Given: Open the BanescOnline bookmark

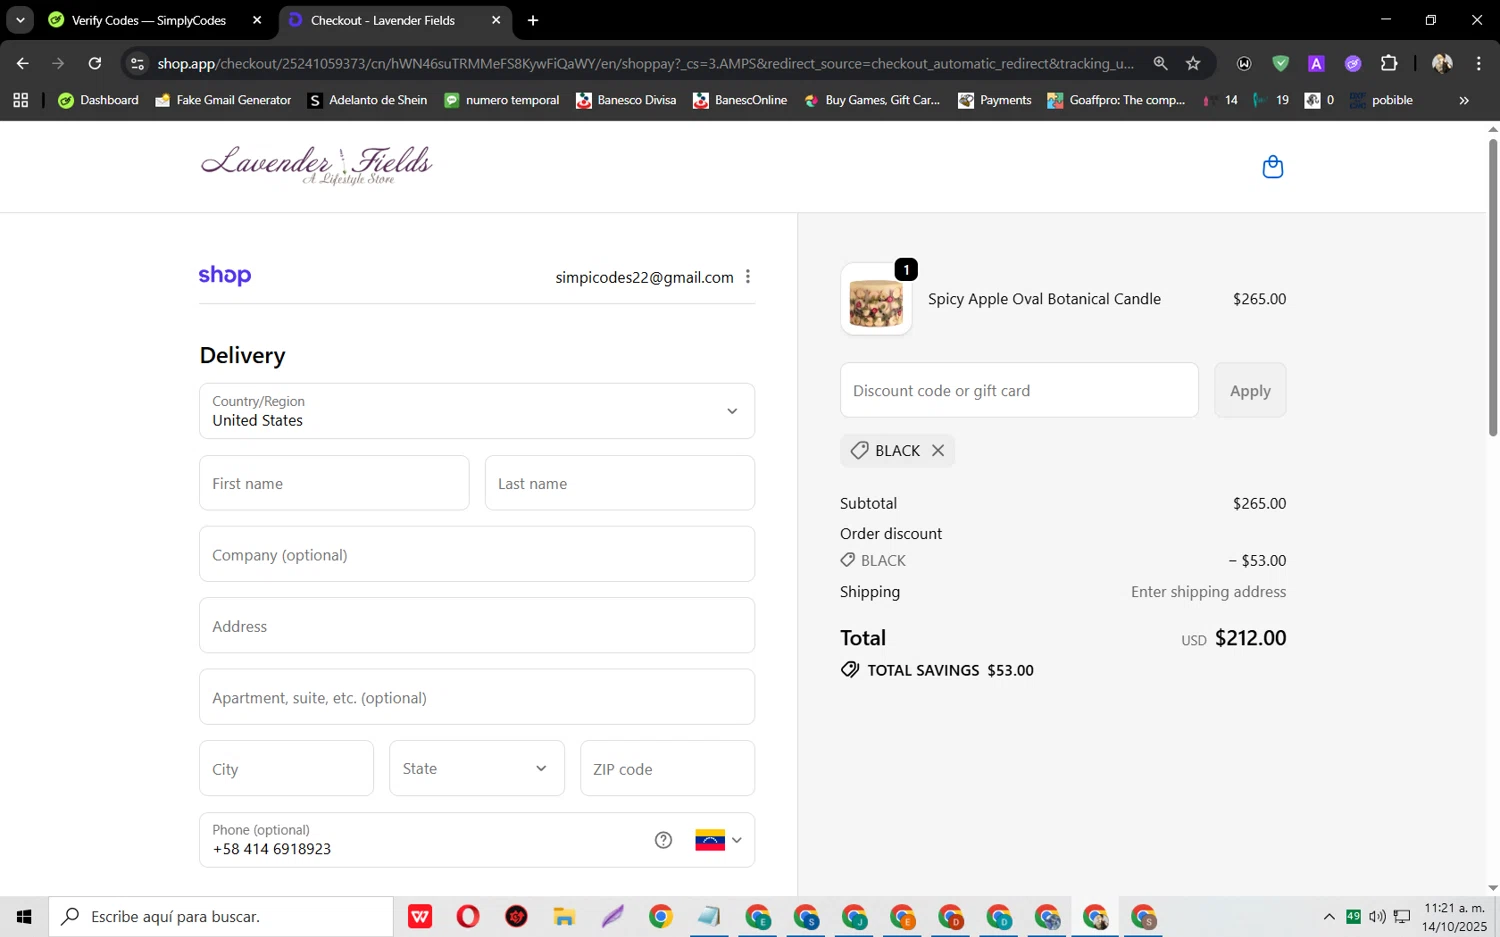Looking at the screenshot, I should pyautogui.click(x=740, y=100).
